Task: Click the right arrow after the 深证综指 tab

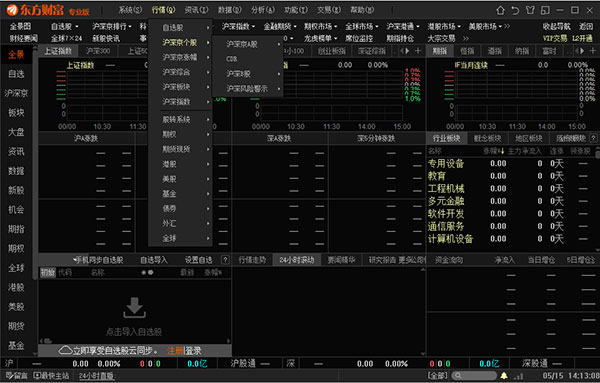Action: pos(408,51)
